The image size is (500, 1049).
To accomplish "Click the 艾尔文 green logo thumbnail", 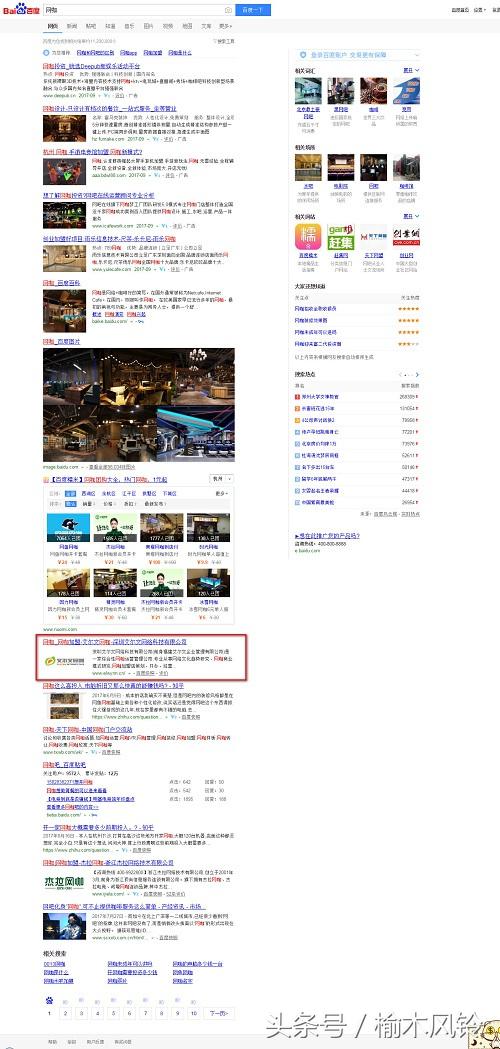I will pyautogui.click(x=64, y=661).
